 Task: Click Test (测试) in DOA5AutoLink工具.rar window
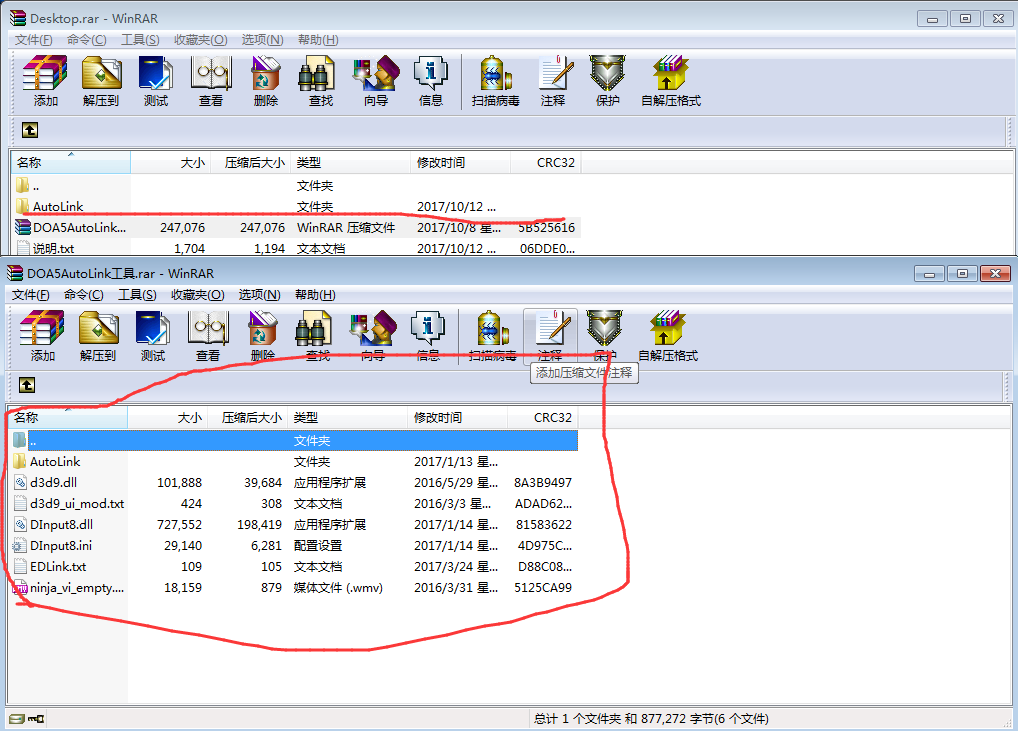click(x=153, y=336)
